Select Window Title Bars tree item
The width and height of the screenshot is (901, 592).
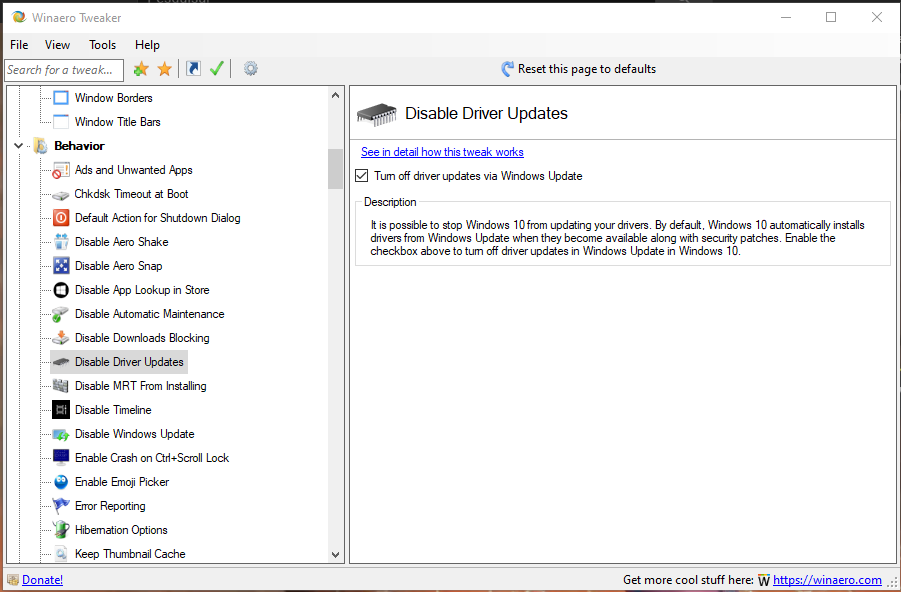118,122
